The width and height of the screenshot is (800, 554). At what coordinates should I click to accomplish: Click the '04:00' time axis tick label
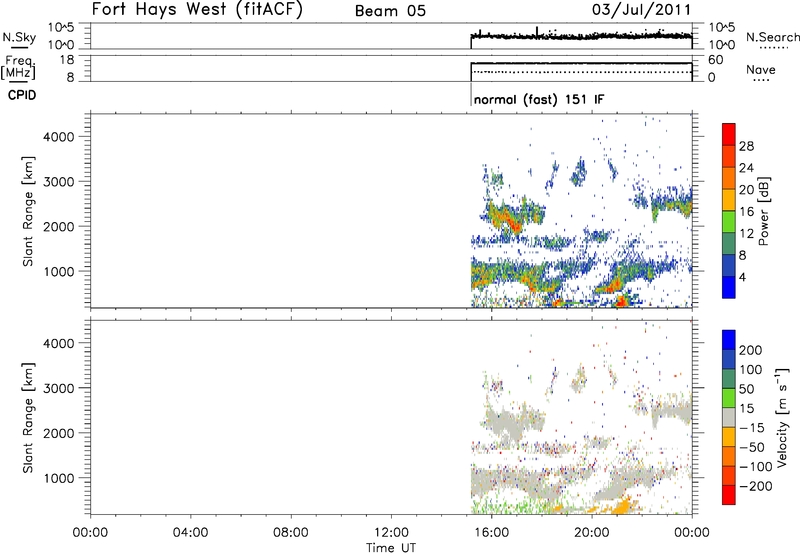click(x=191, y=533)
